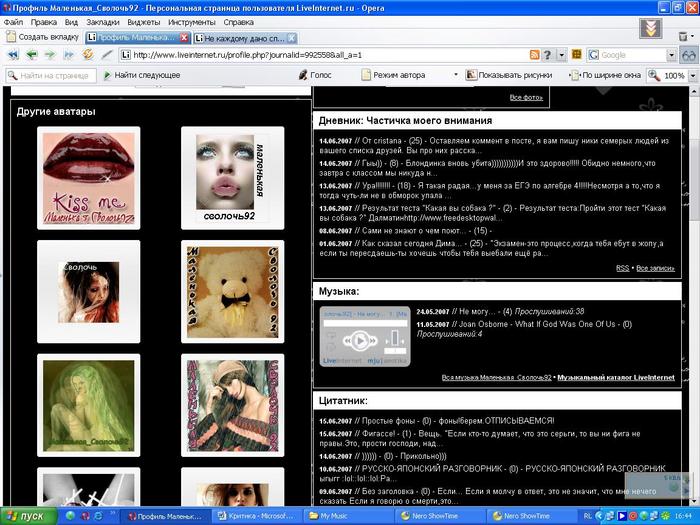Click the music player progress bar
This screenshot has width=700, height=525.
pos(365,323)
